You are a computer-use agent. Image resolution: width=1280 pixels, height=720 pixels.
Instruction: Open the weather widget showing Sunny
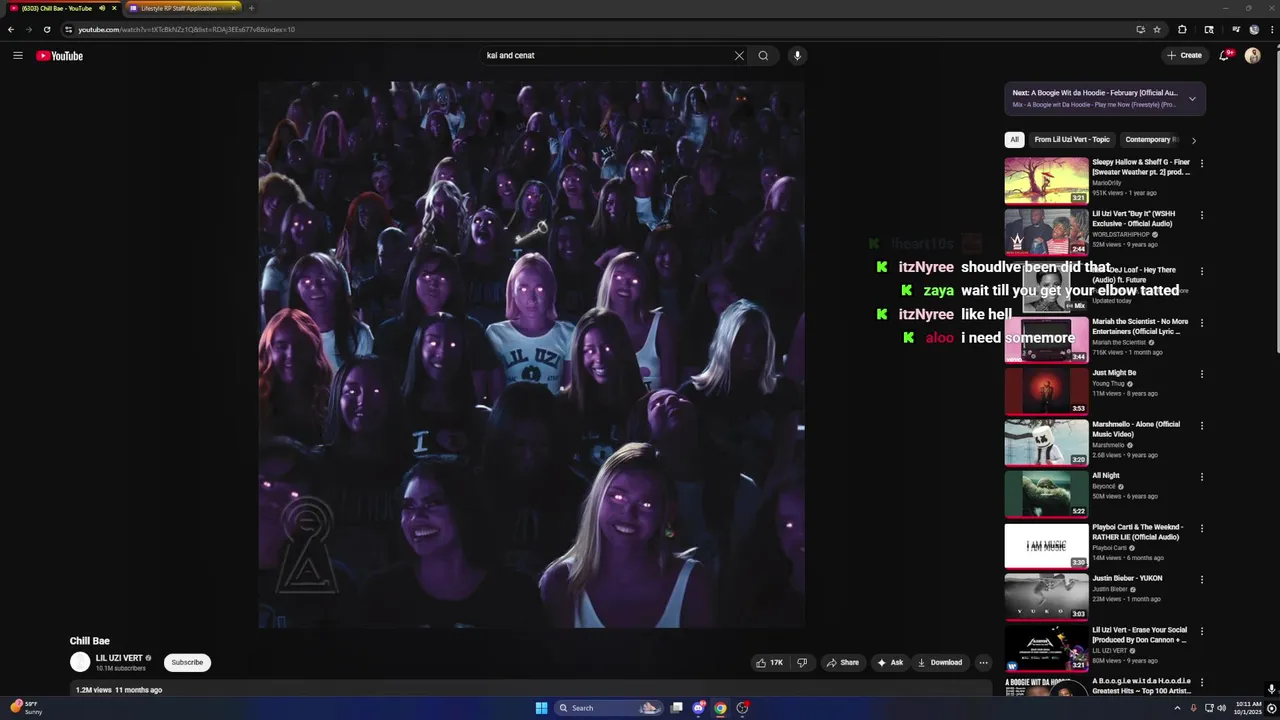click(x=26, y=708)
